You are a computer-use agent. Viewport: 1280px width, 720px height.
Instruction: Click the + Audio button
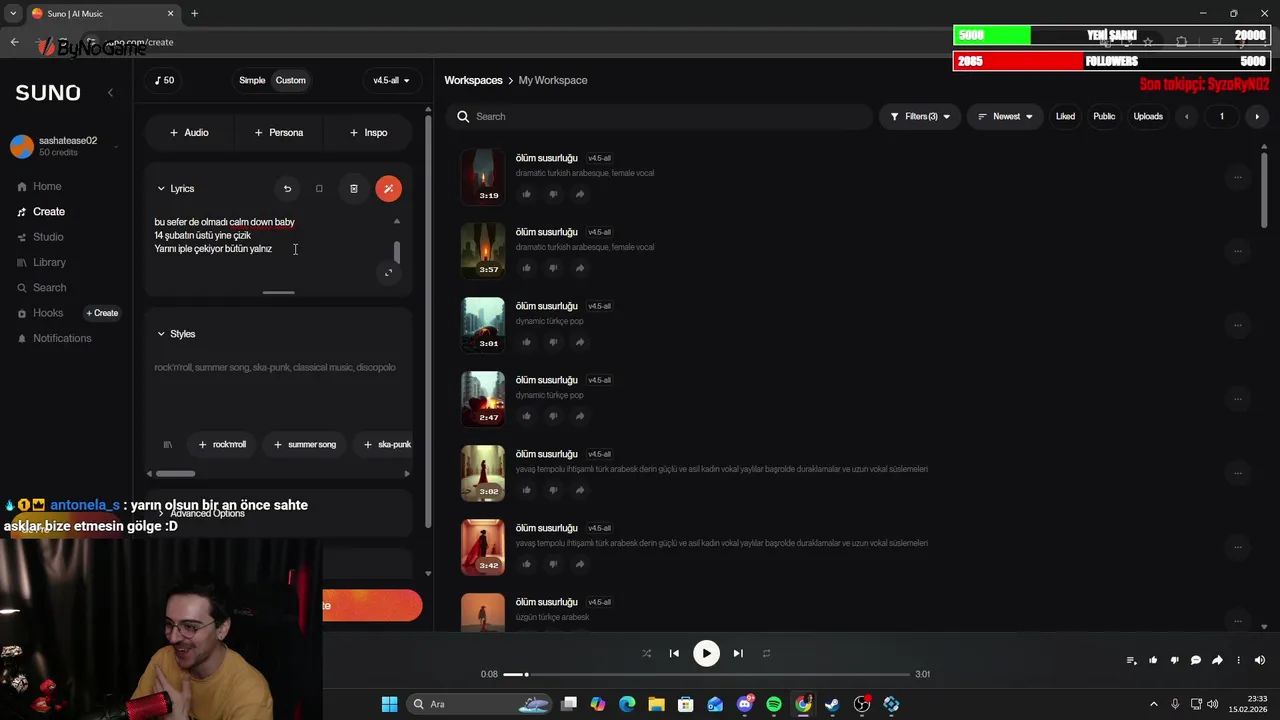click(x=189, y=132)
